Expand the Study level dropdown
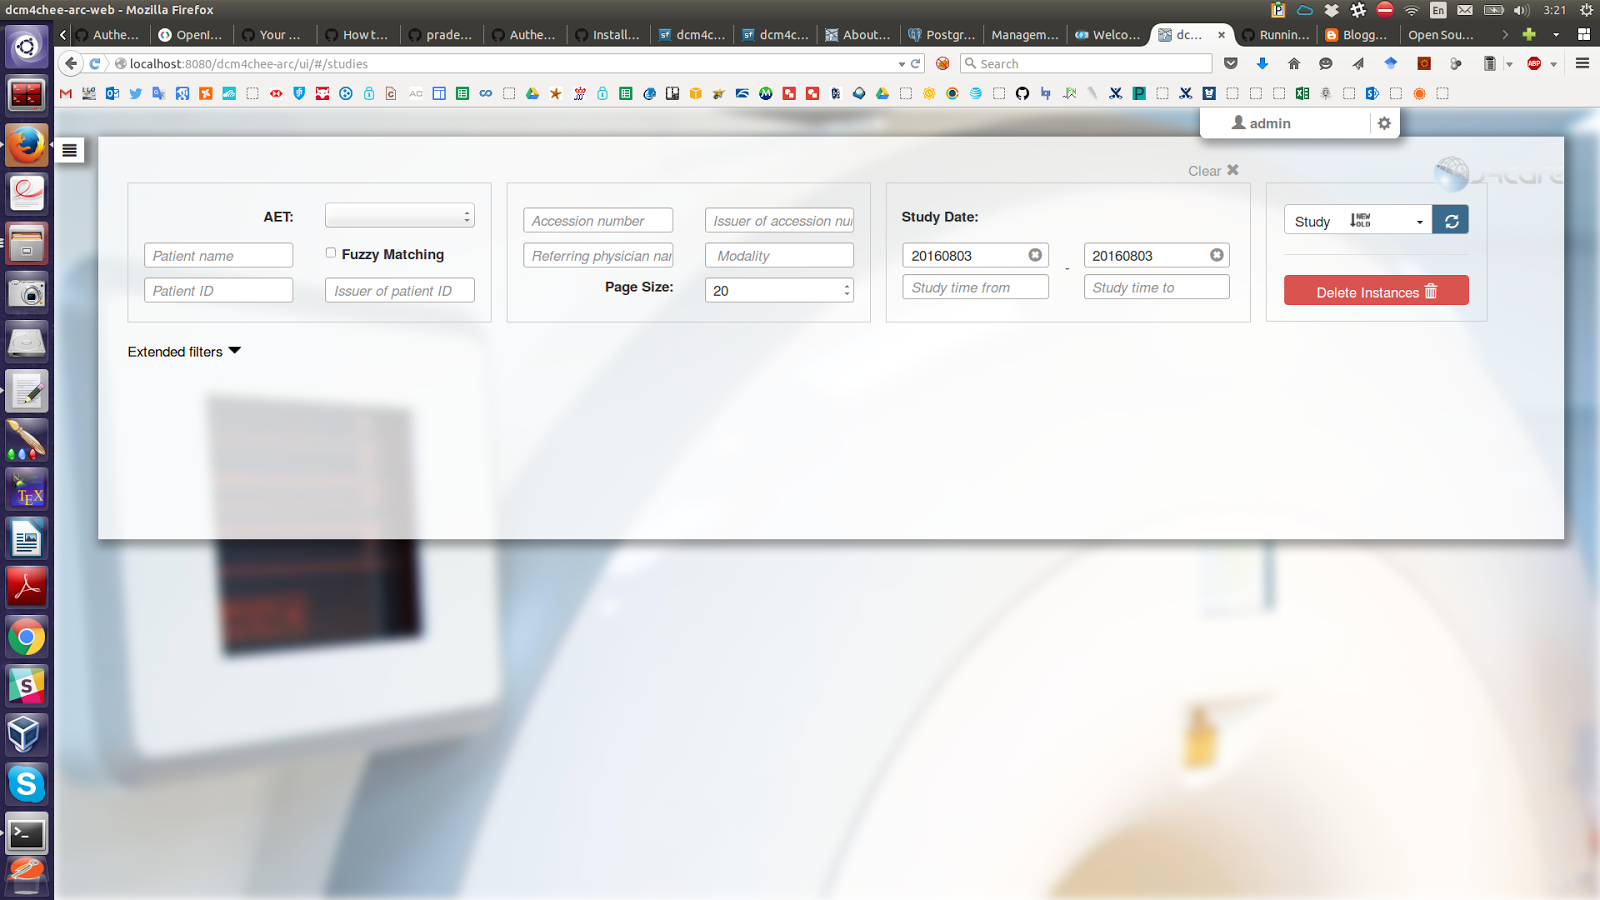 [x=1419, y=220]
